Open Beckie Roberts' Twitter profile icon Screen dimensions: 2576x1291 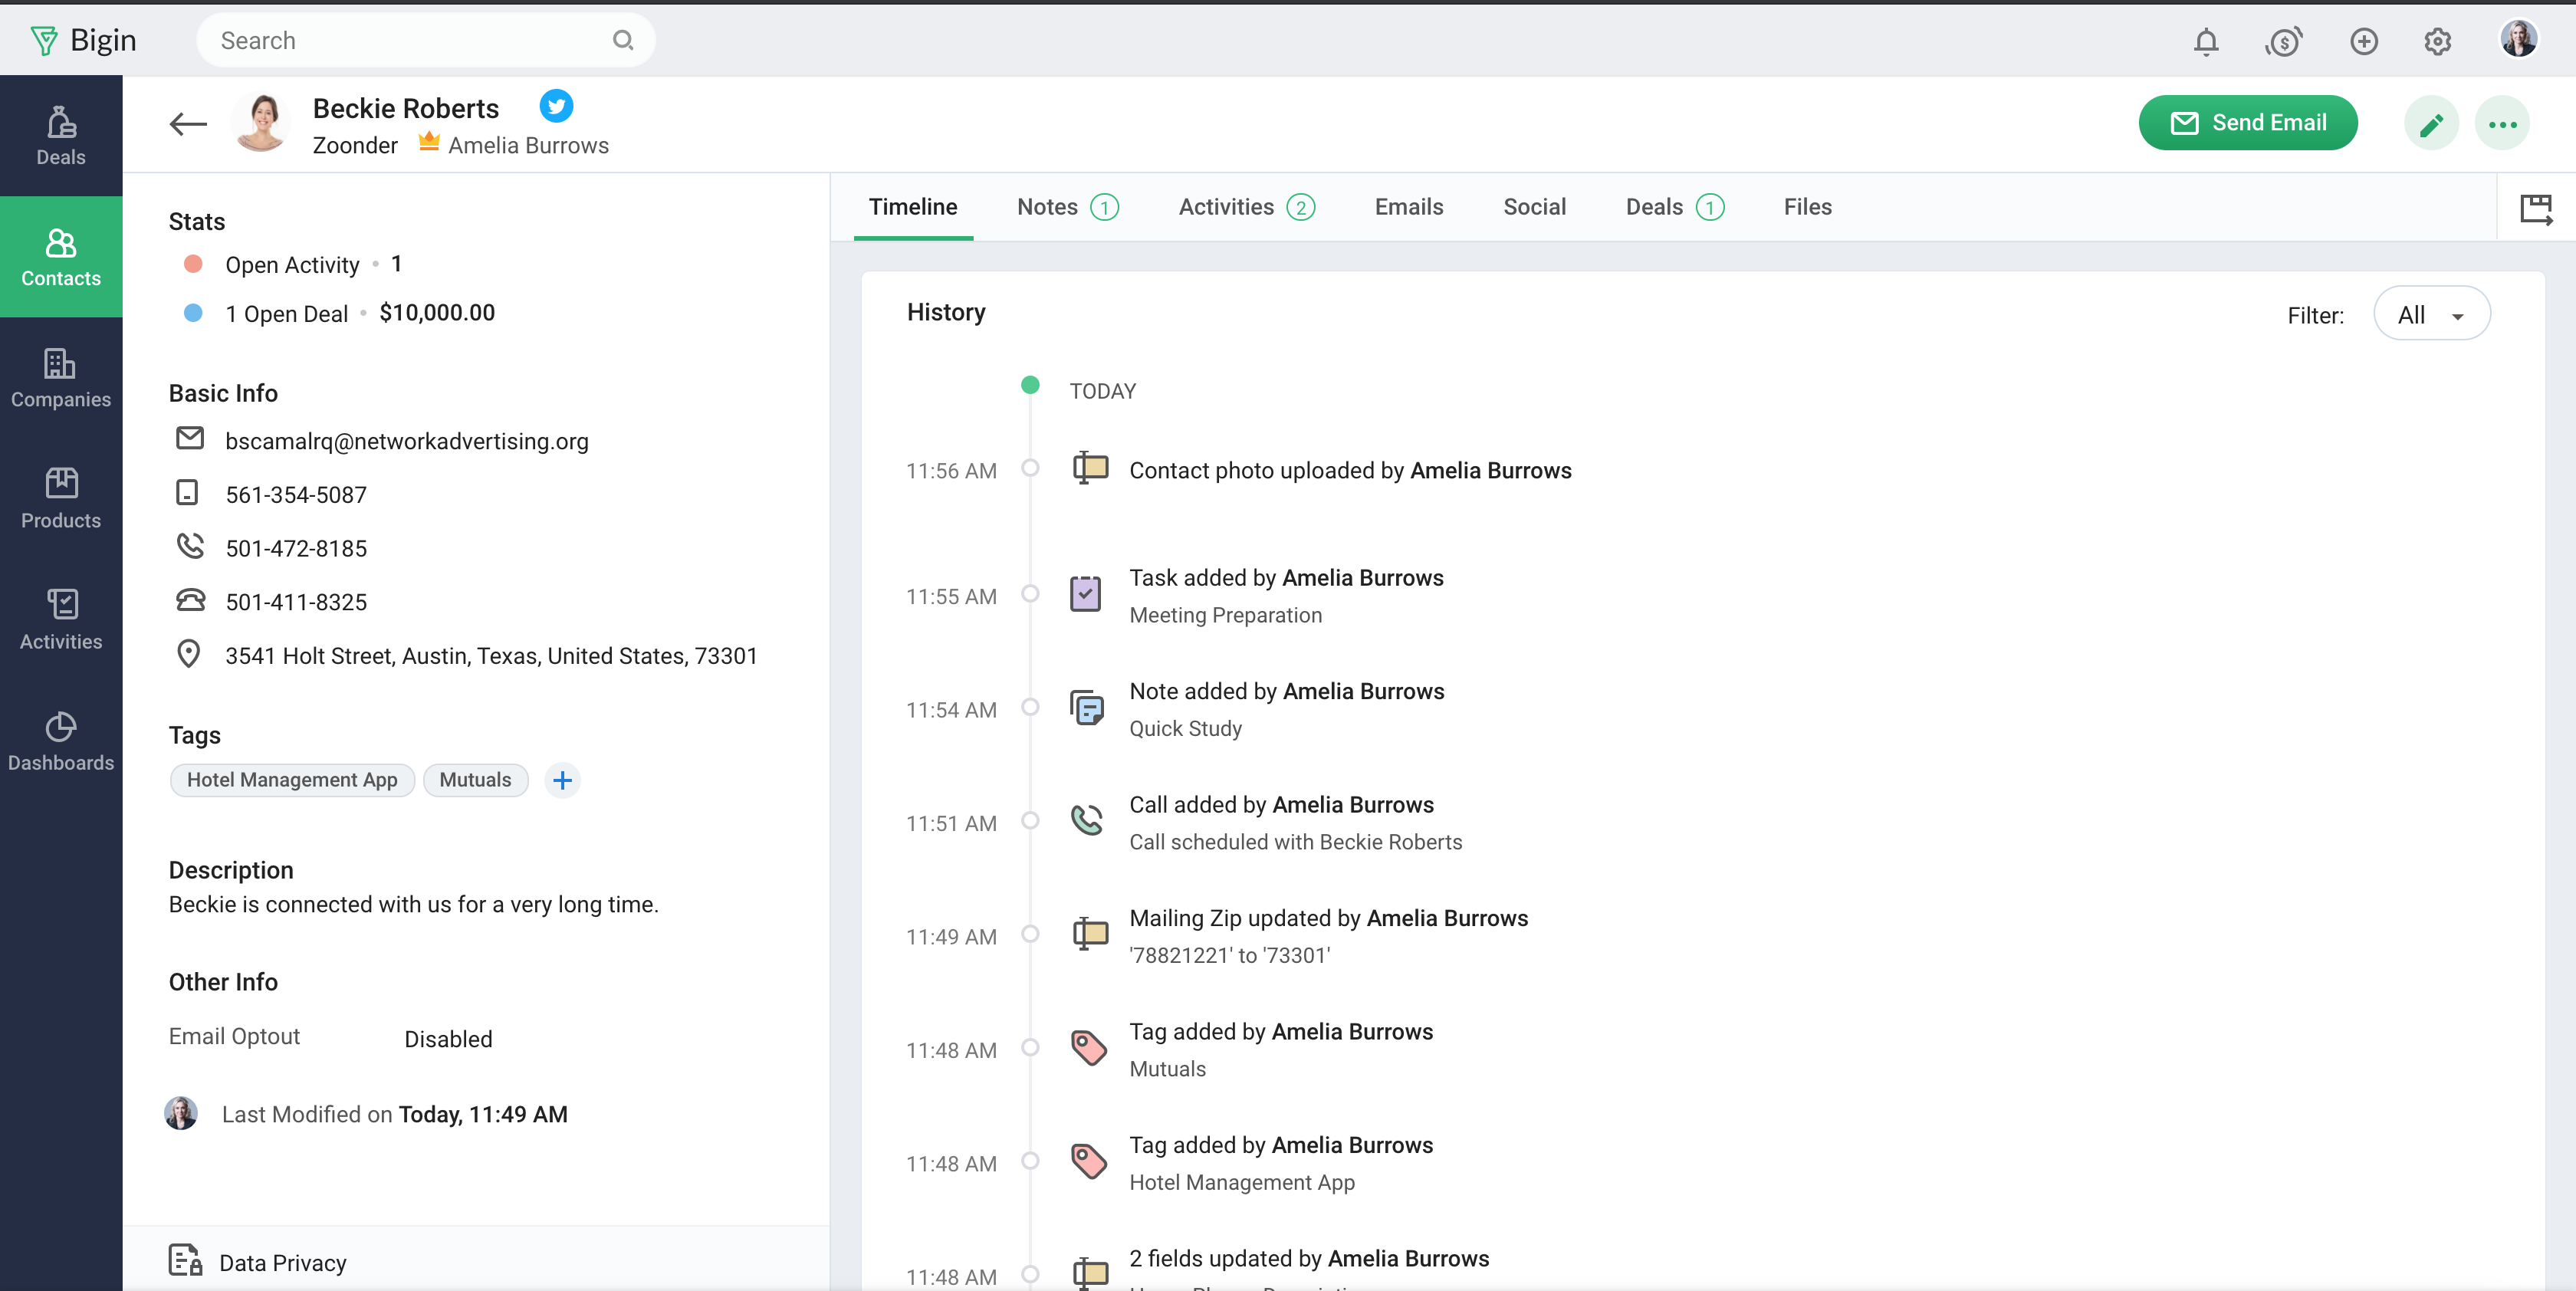pyautogui.click(x=556, y=106)
